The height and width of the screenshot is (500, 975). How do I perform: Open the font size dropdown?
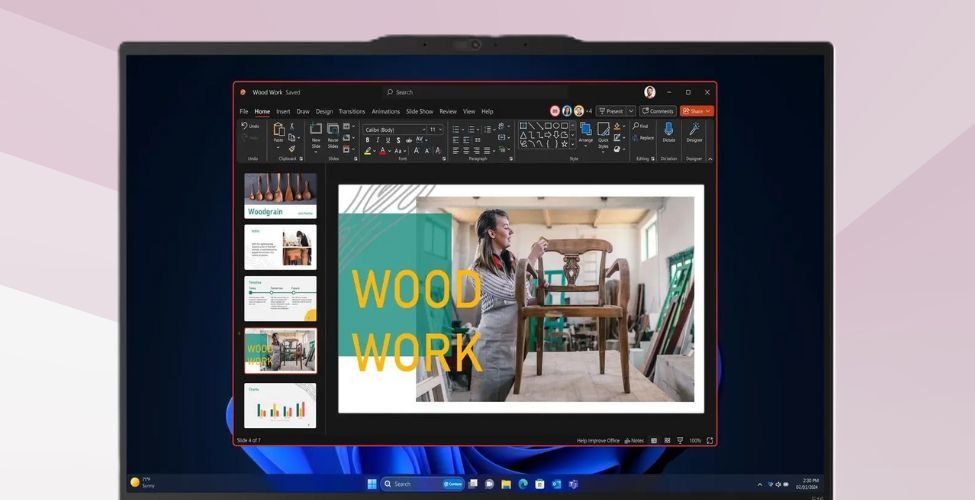441,129
